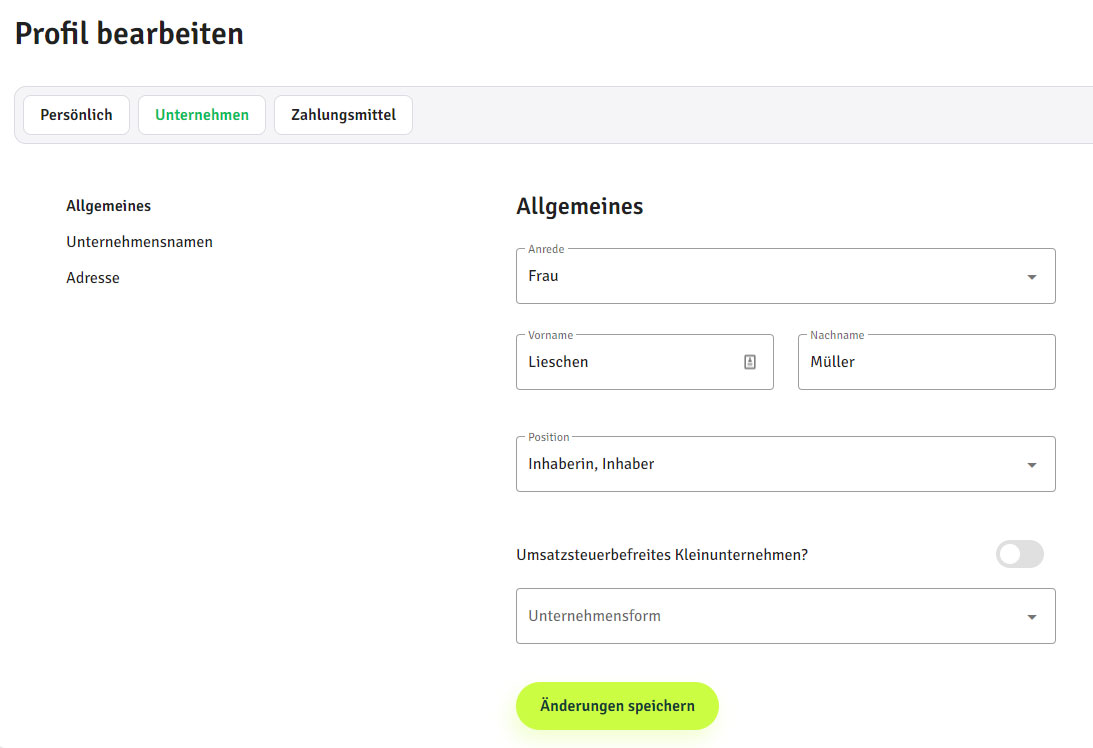Click into the Nachname field with 'Müller'
The width and height of the screenshot is (1093, 748).
(x=925, y=362)
